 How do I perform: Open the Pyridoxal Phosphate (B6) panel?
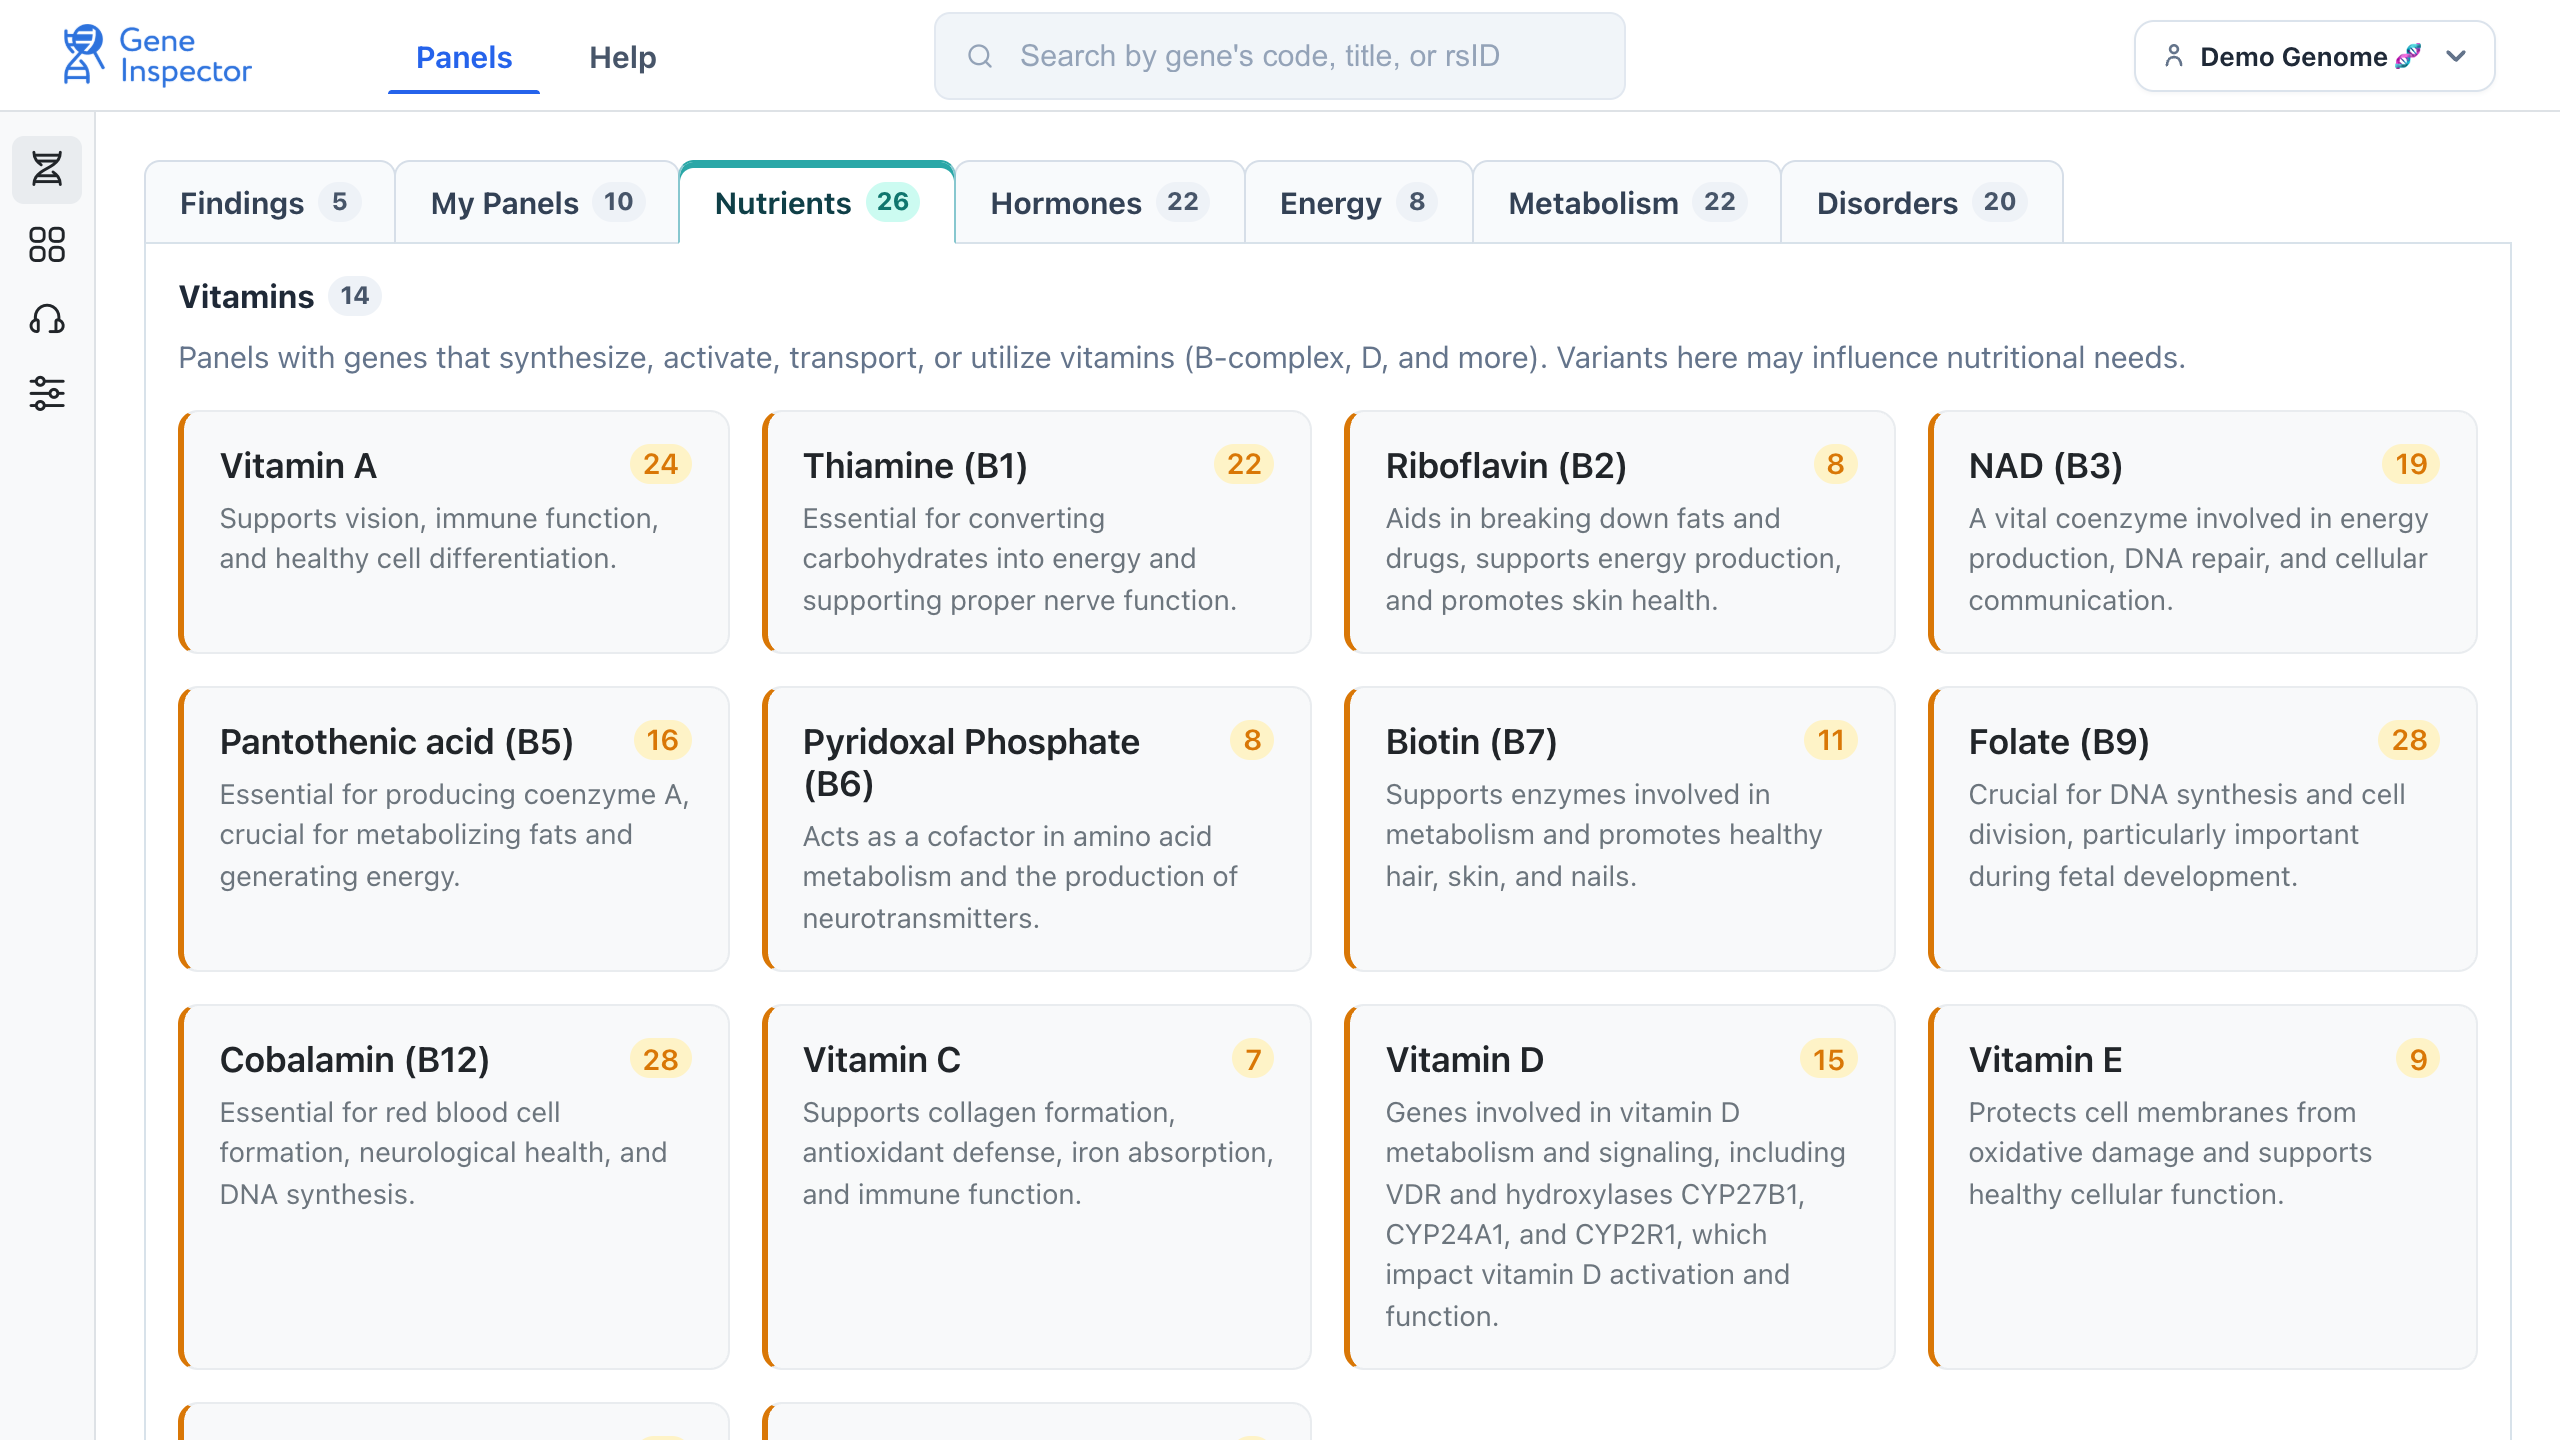coord(1037,829)
